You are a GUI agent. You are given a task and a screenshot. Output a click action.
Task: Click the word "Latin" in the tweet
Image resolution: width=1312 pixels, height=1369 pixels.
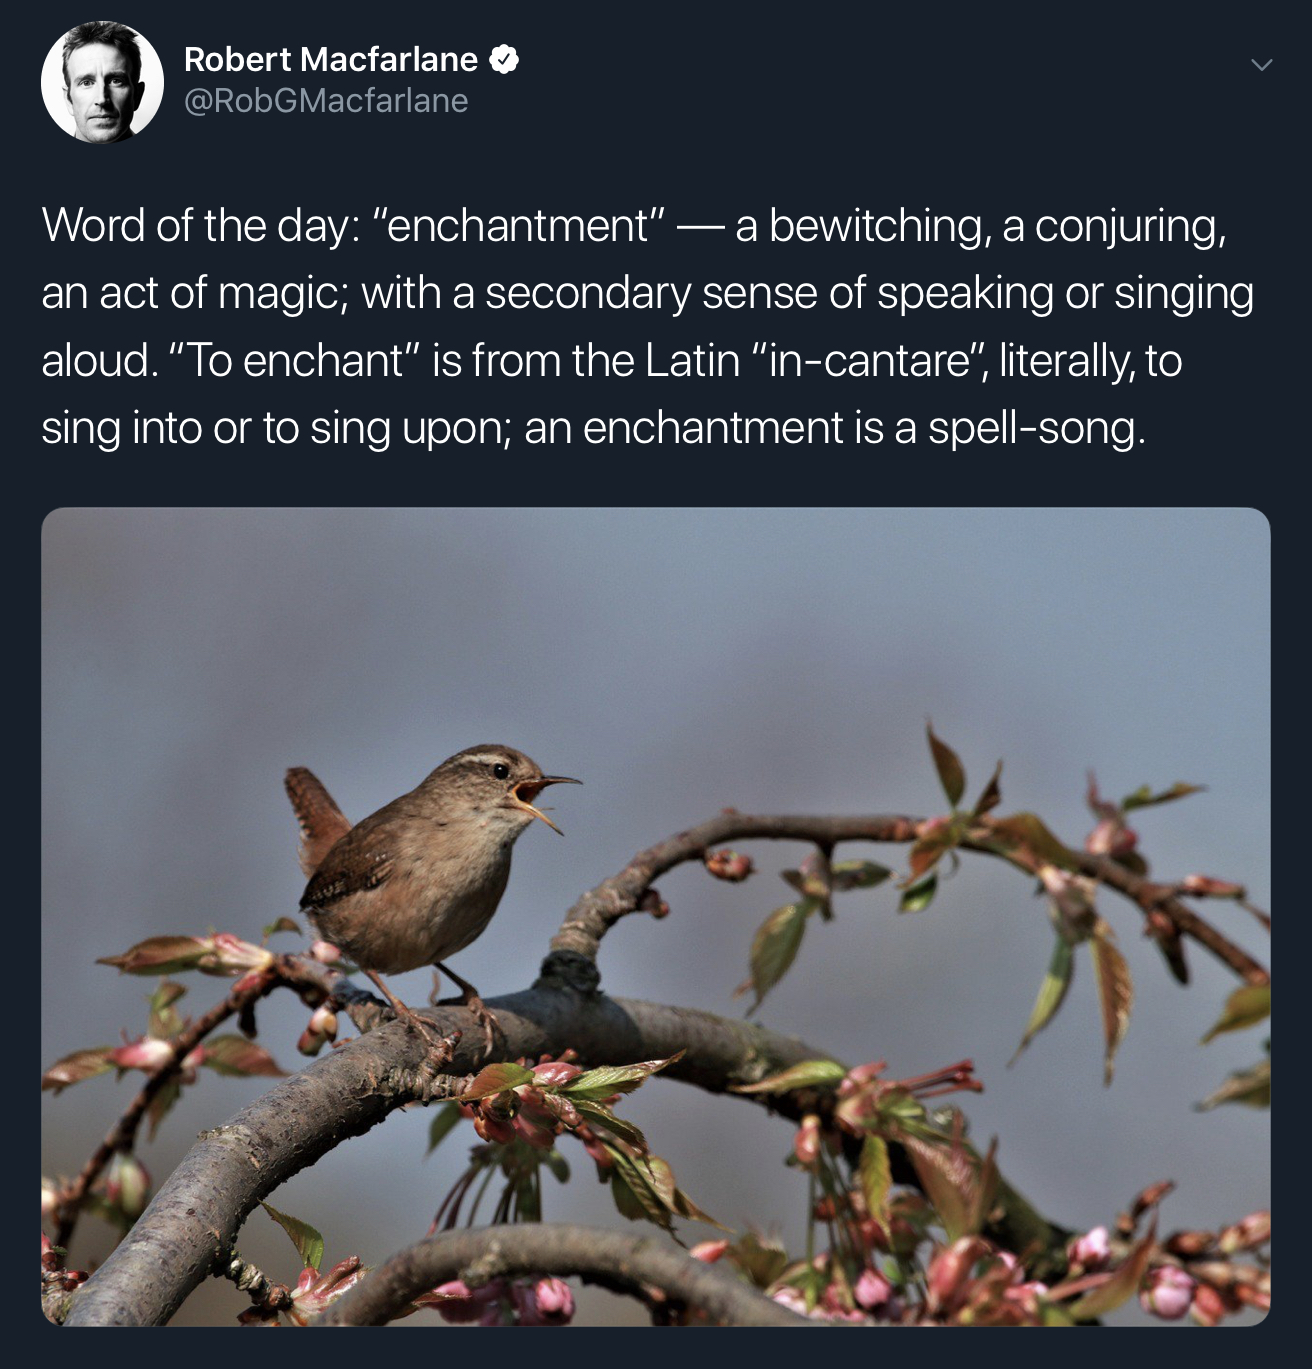coord(692,361)
